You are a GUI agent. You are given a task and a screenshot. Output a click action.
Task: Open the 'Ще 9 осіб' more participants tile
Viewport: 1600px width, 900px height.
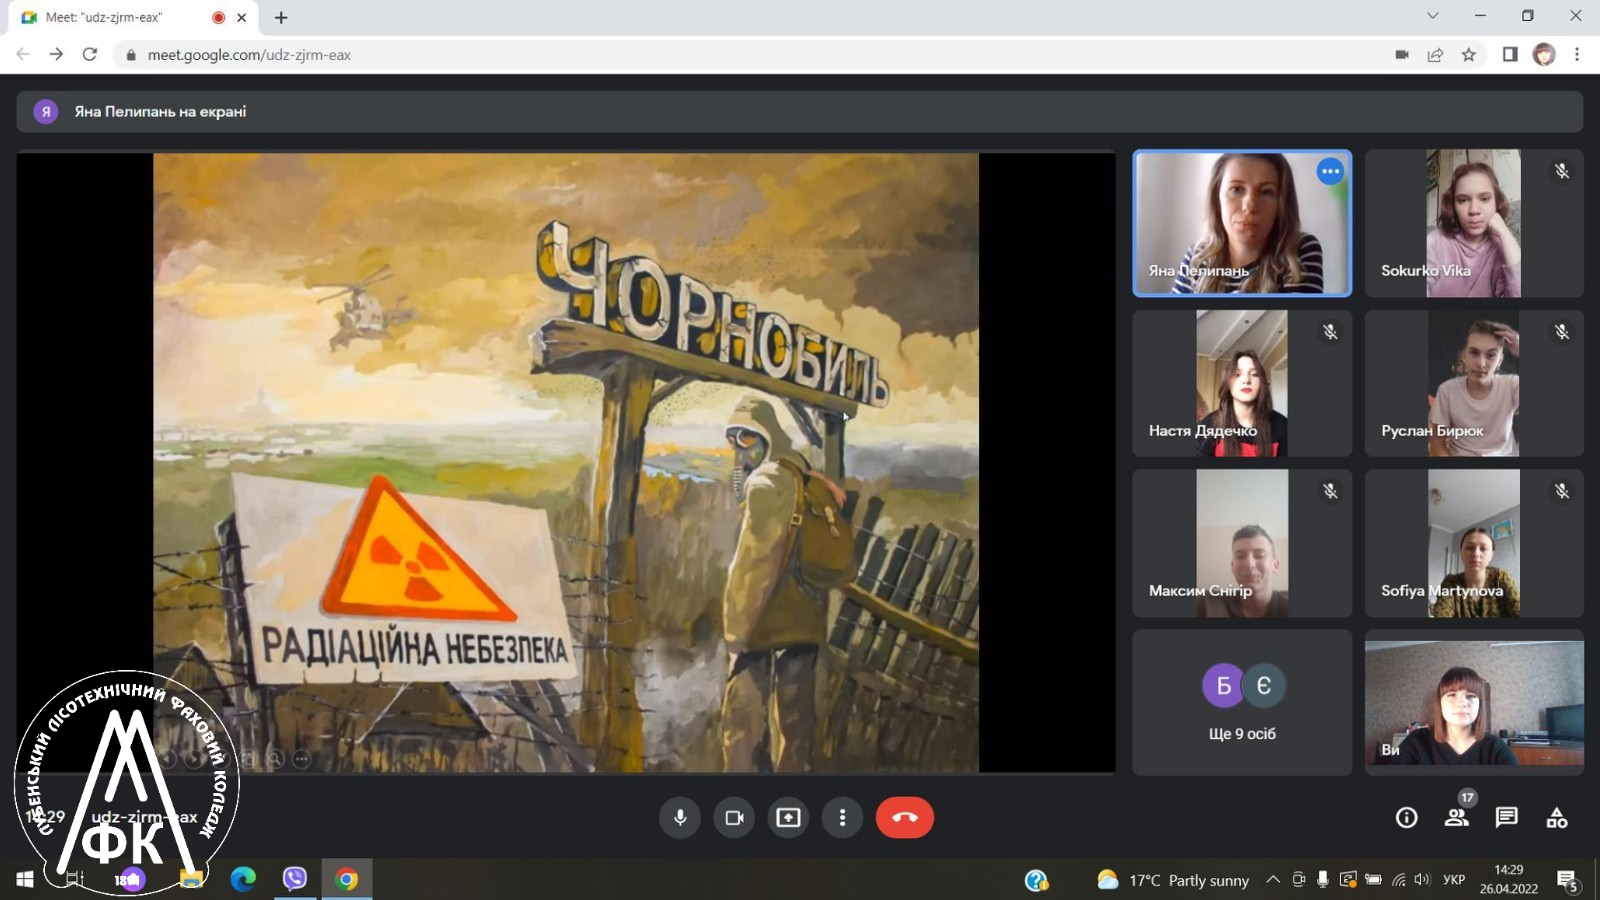pos(1242,702)
